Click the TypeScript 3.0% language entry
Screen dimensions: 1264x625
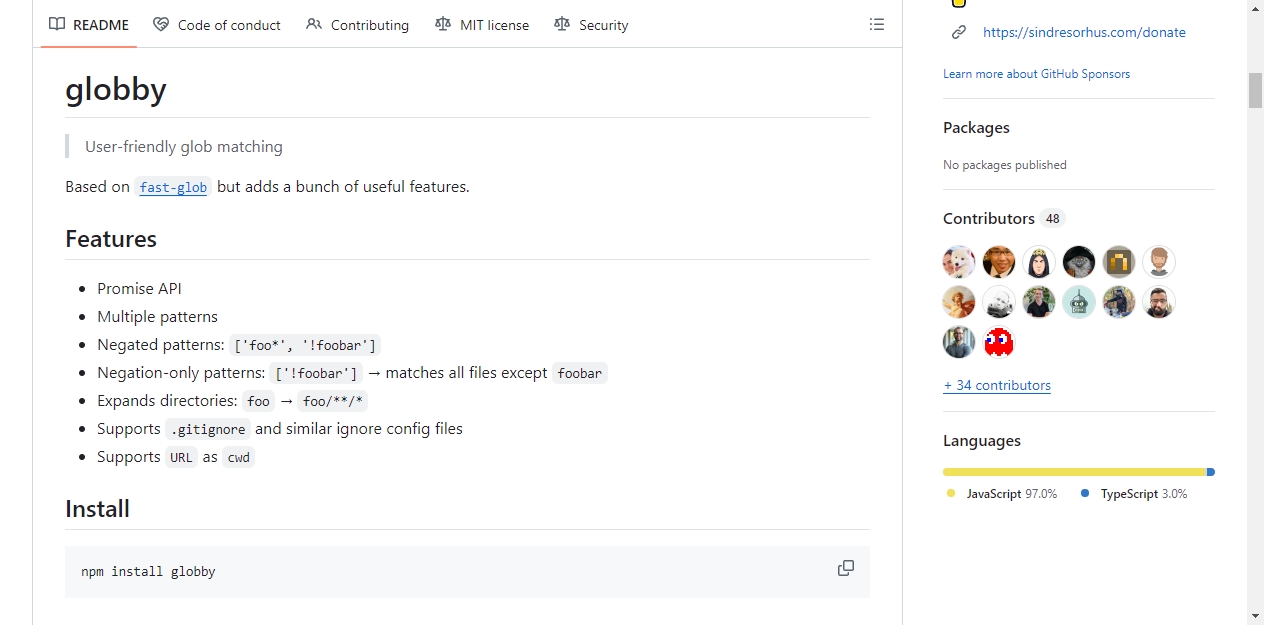point(1134,494)
